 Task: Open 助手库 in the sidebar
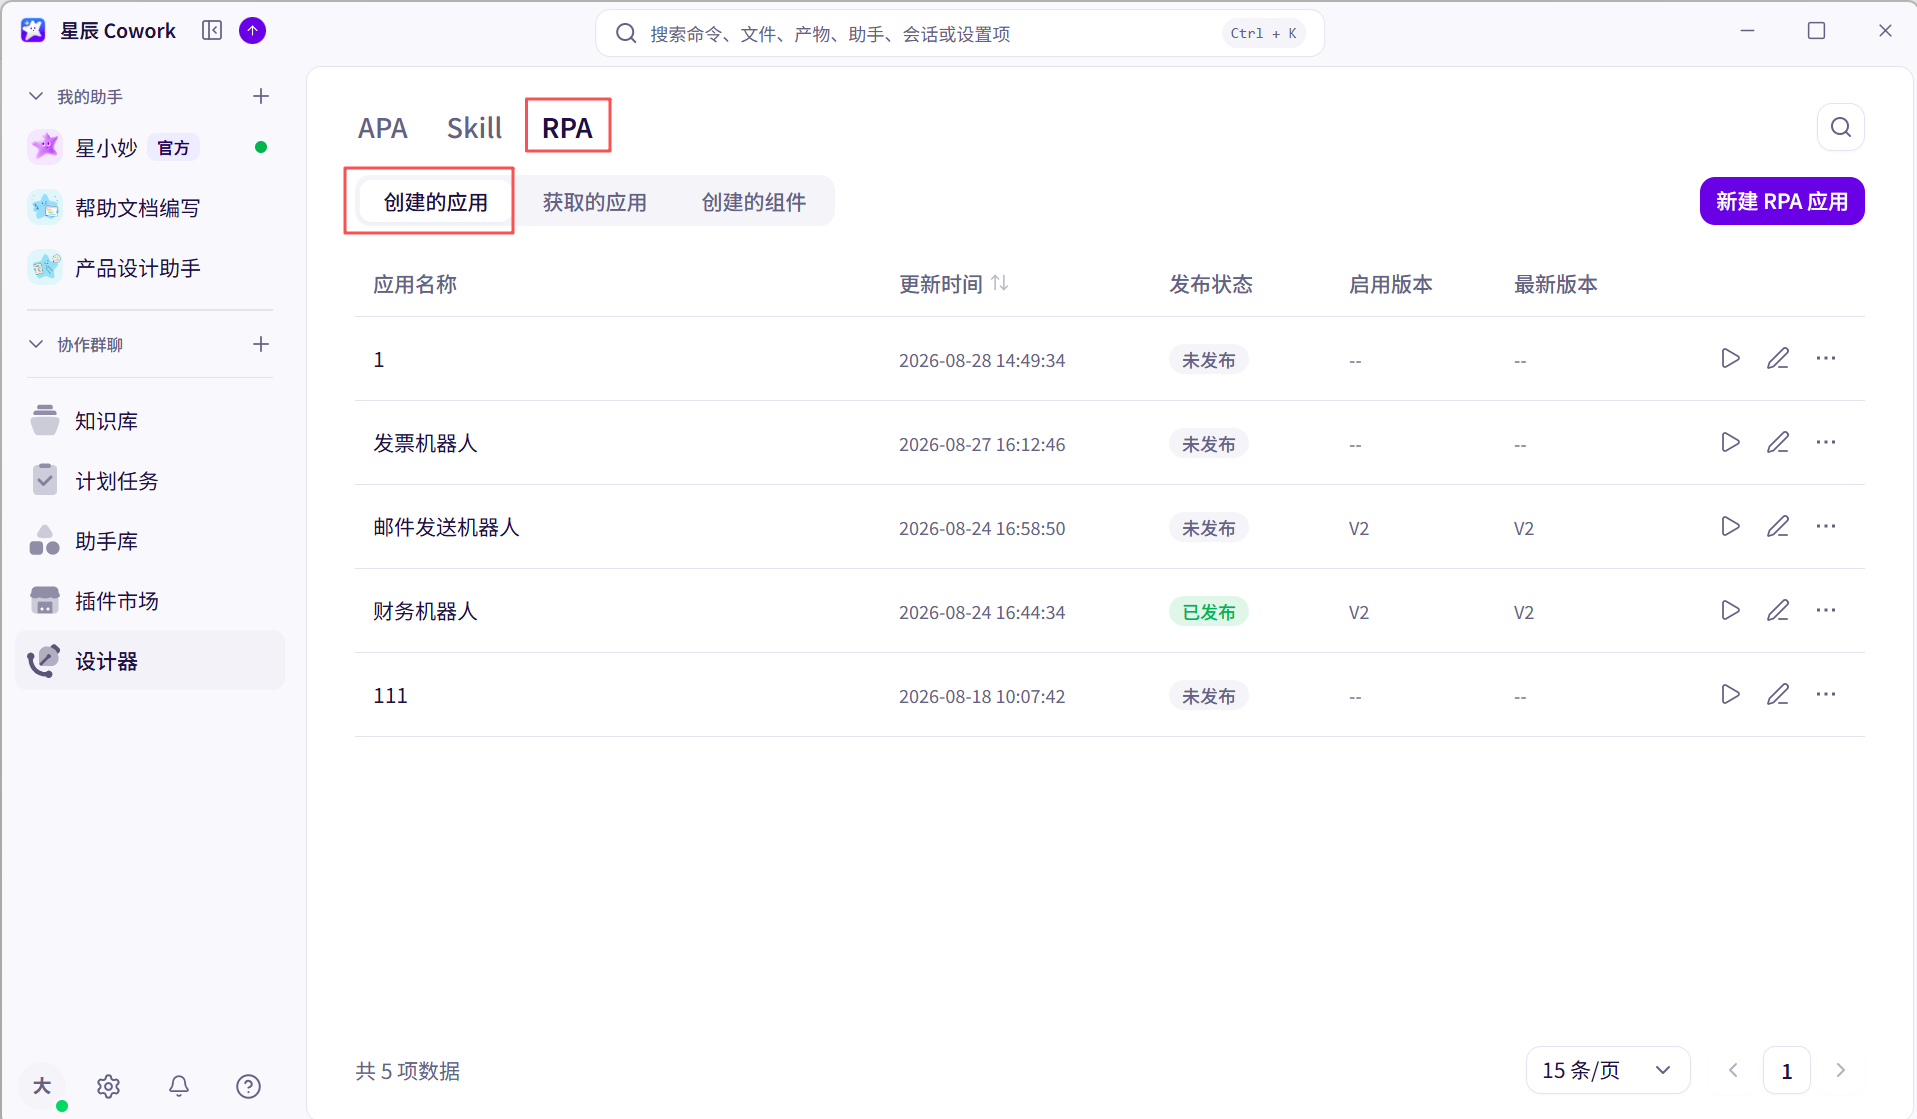[150, 541]
